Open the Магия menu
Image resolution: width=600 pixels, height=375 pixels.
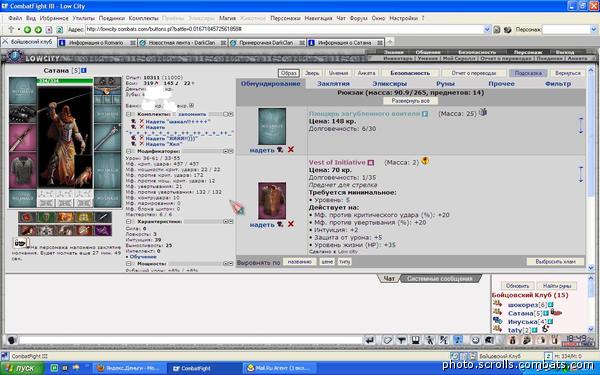(x=227, y=18)
